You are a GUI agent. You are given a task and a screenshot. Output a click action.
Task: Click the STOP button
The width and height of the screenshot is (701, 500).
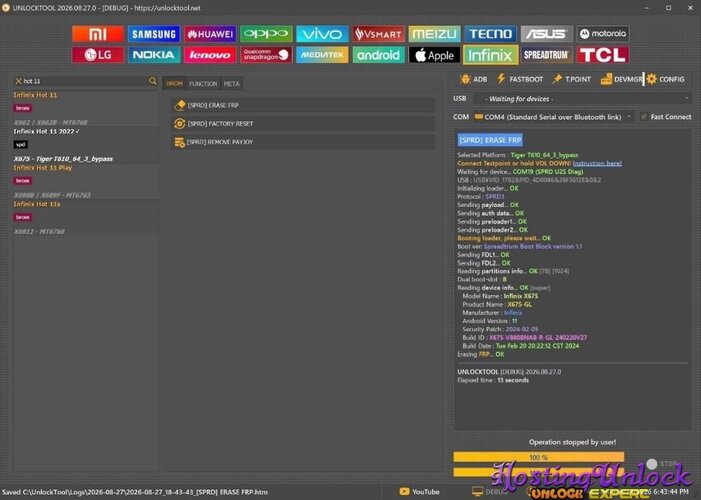[x=663, y=464]
